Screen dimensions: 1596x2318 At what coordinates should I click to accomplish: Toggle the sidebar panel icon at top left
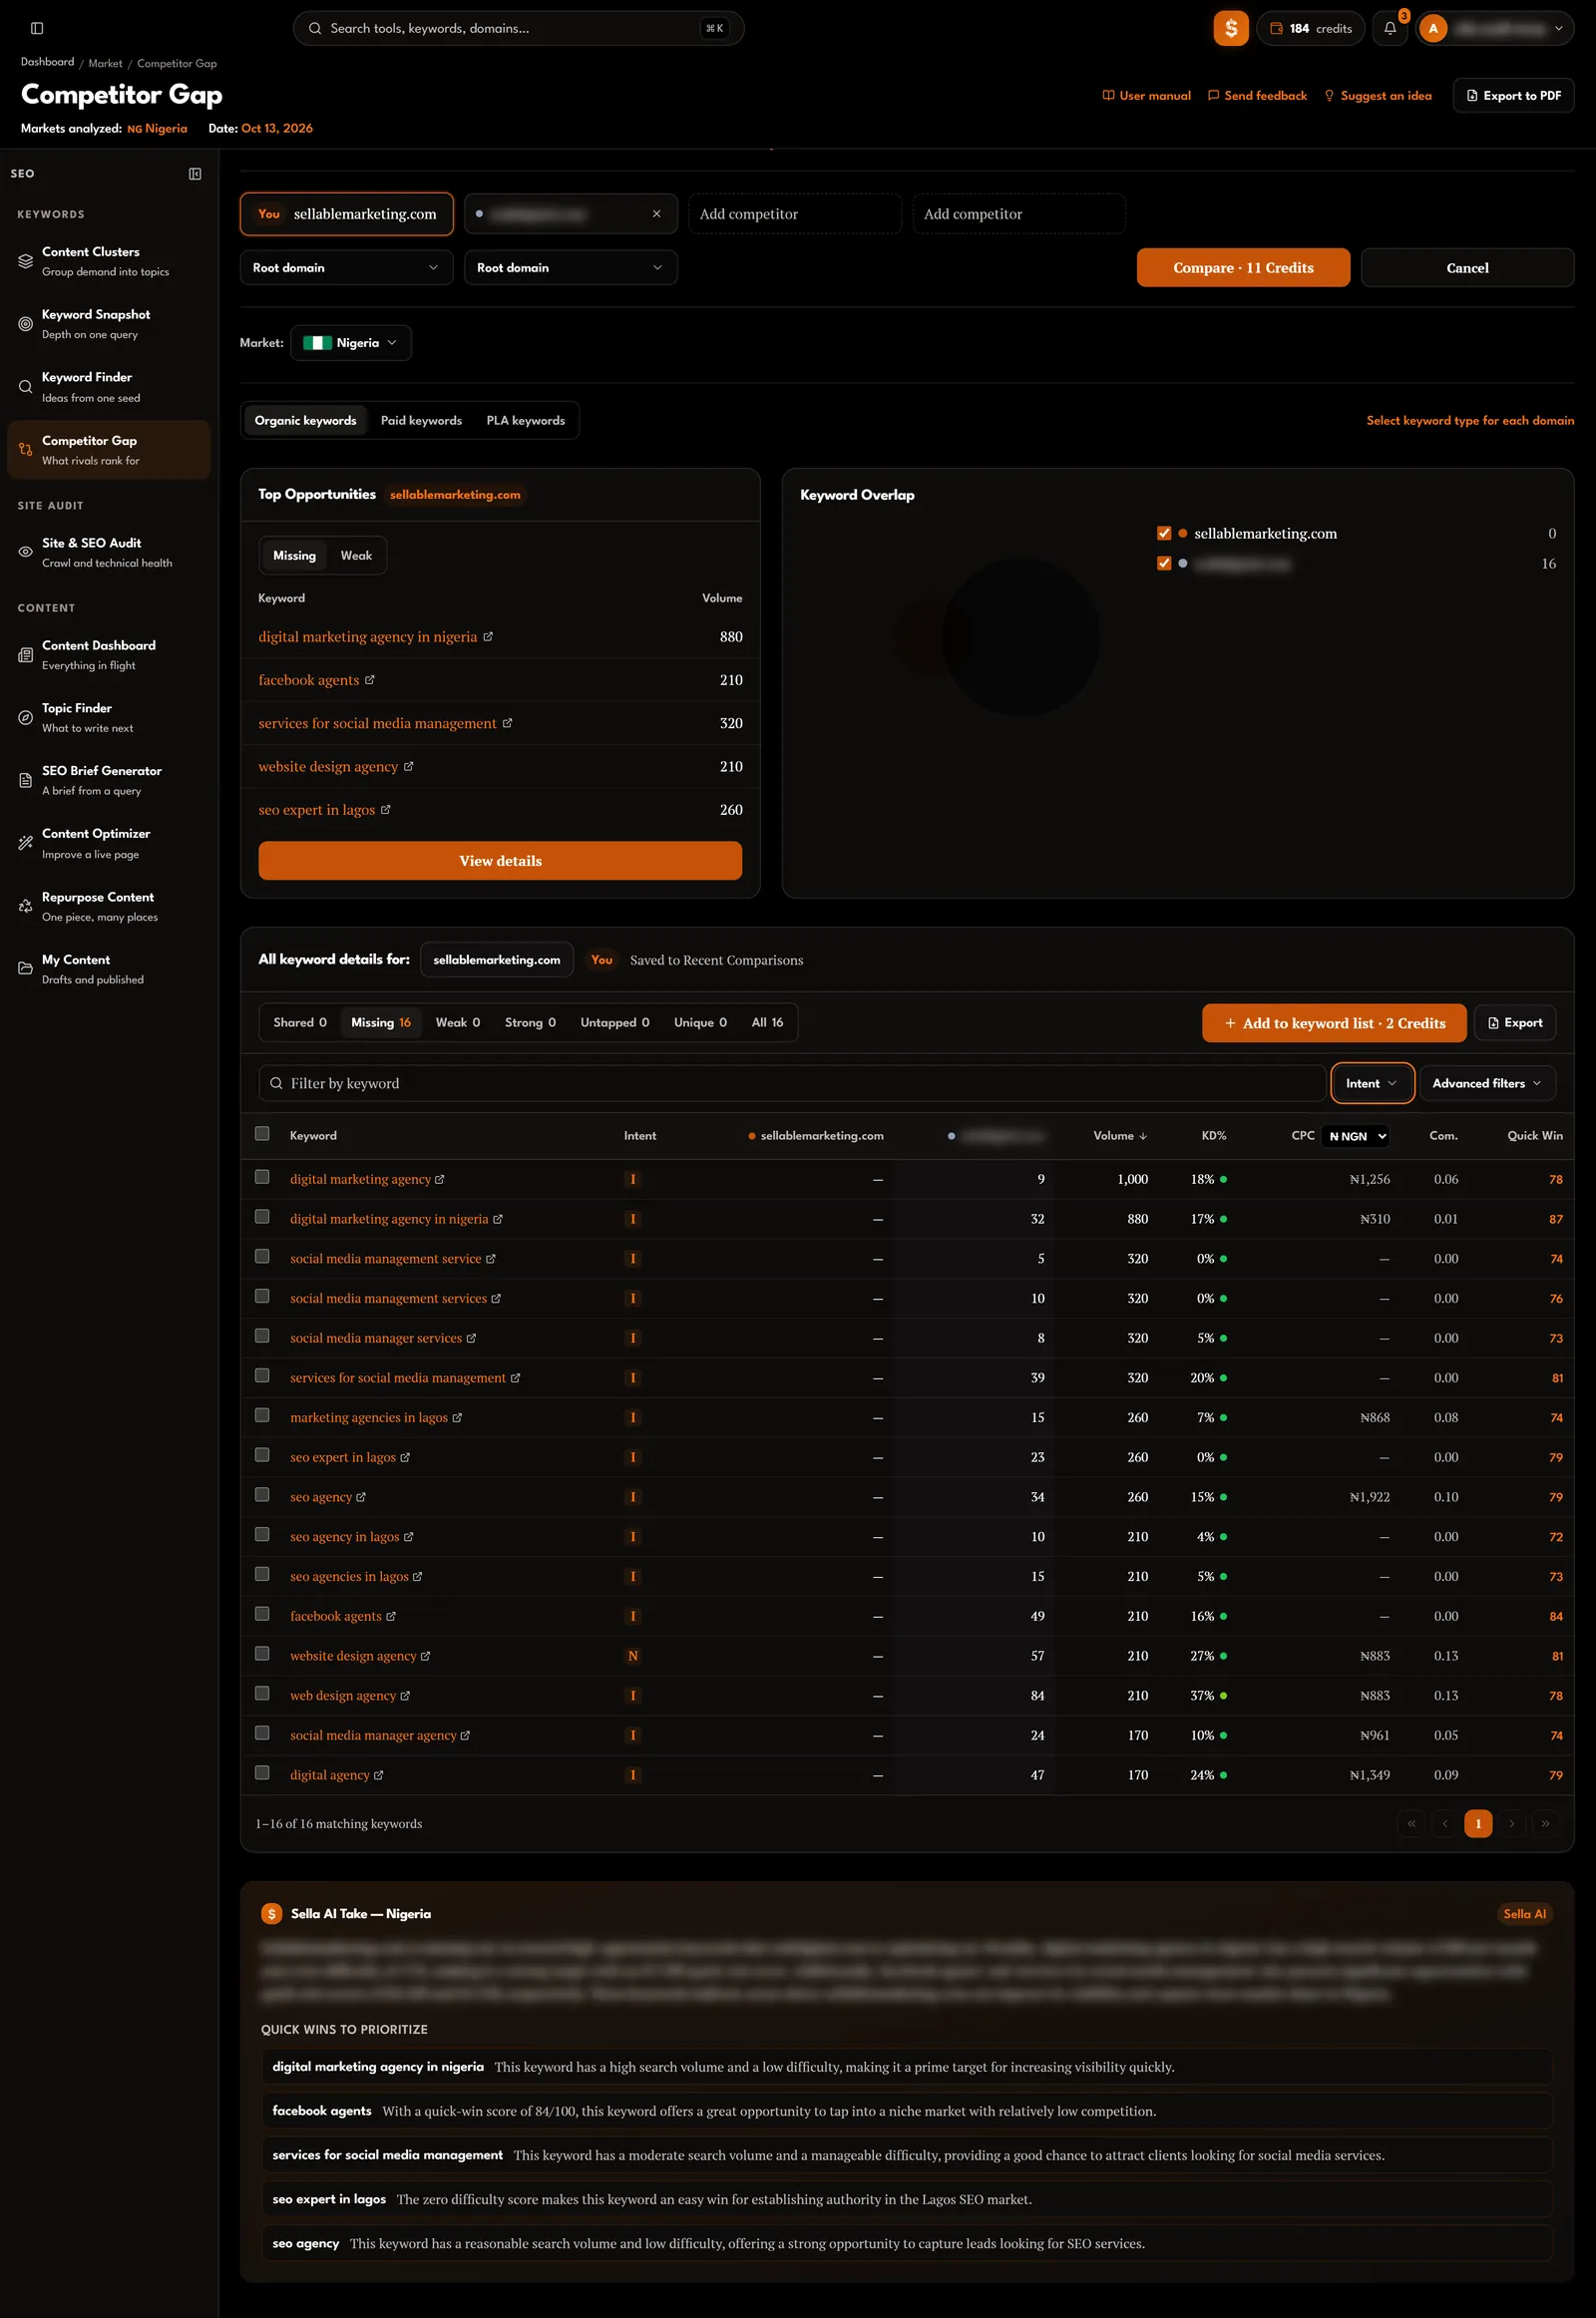point(37,28)
